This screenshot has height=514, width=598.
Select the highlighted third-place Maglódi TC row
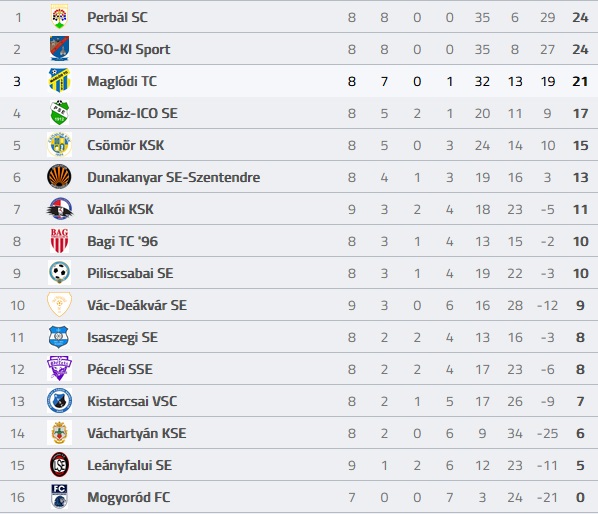(299, 81)
